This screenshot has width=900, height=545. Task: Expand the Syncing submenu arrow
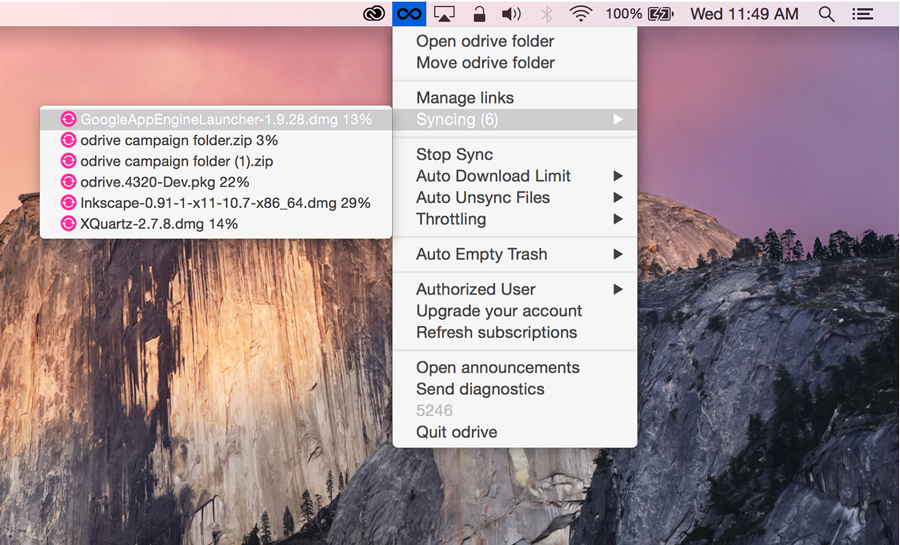coord(618,119)
